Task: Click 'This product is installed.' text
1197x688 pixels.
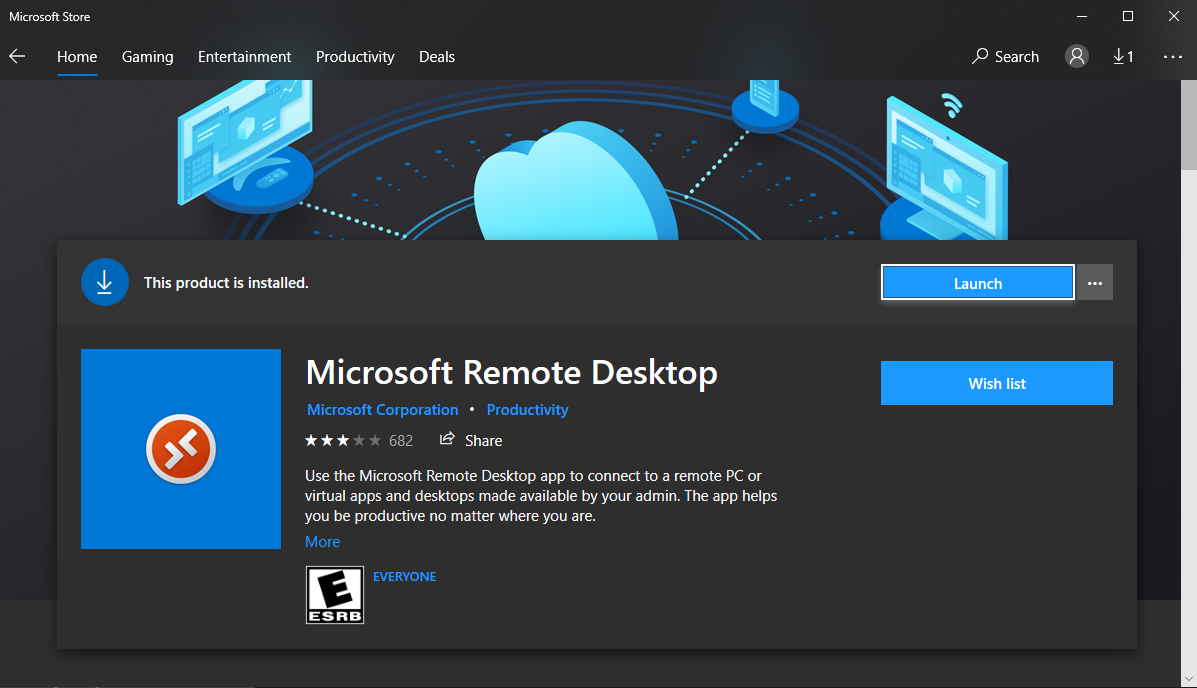Action: pyautogui.click(x=226, y=283)
